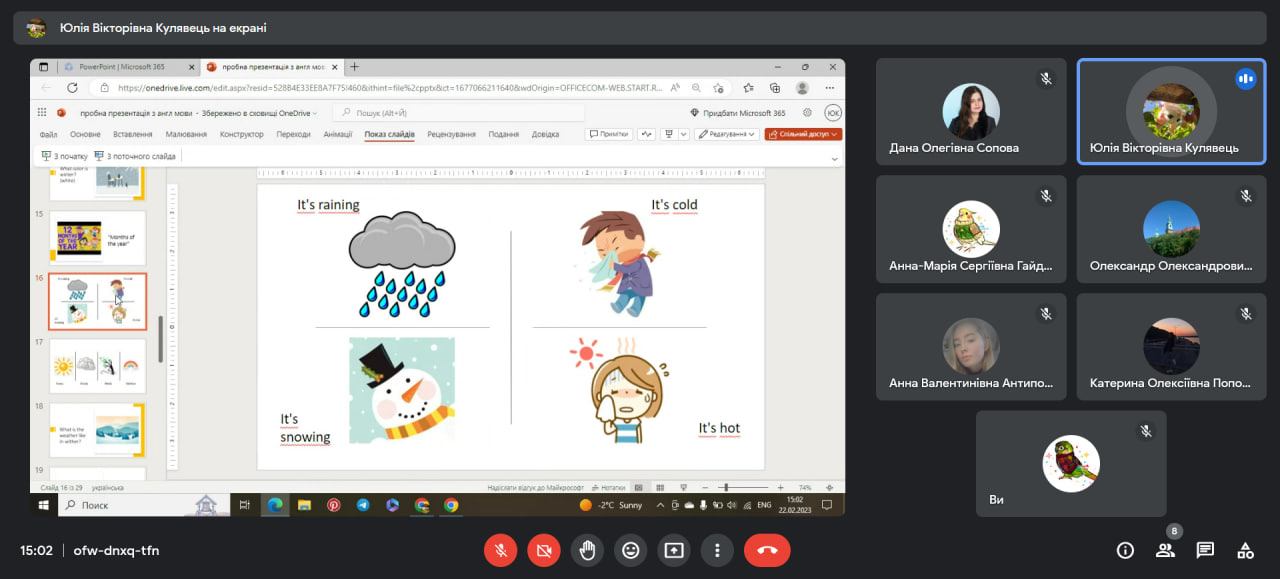Turn on your camera

click(x=544, y=550)
